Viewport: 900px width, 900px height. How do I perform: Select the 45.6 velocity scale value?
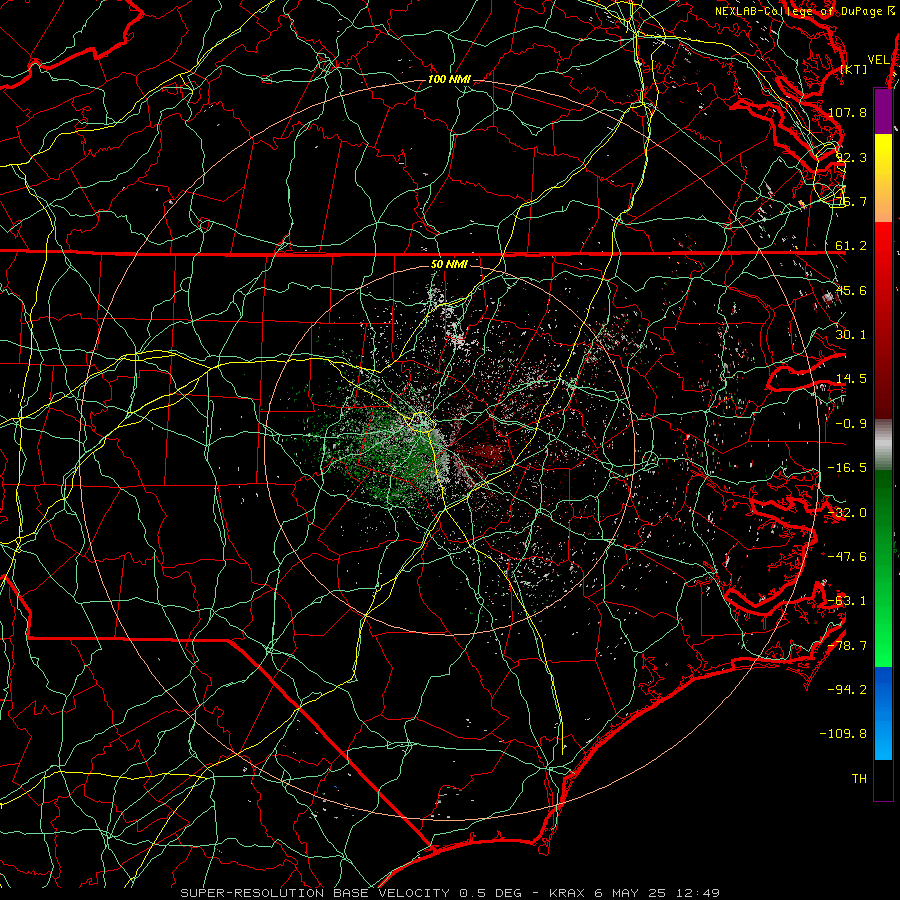[851, 290]
